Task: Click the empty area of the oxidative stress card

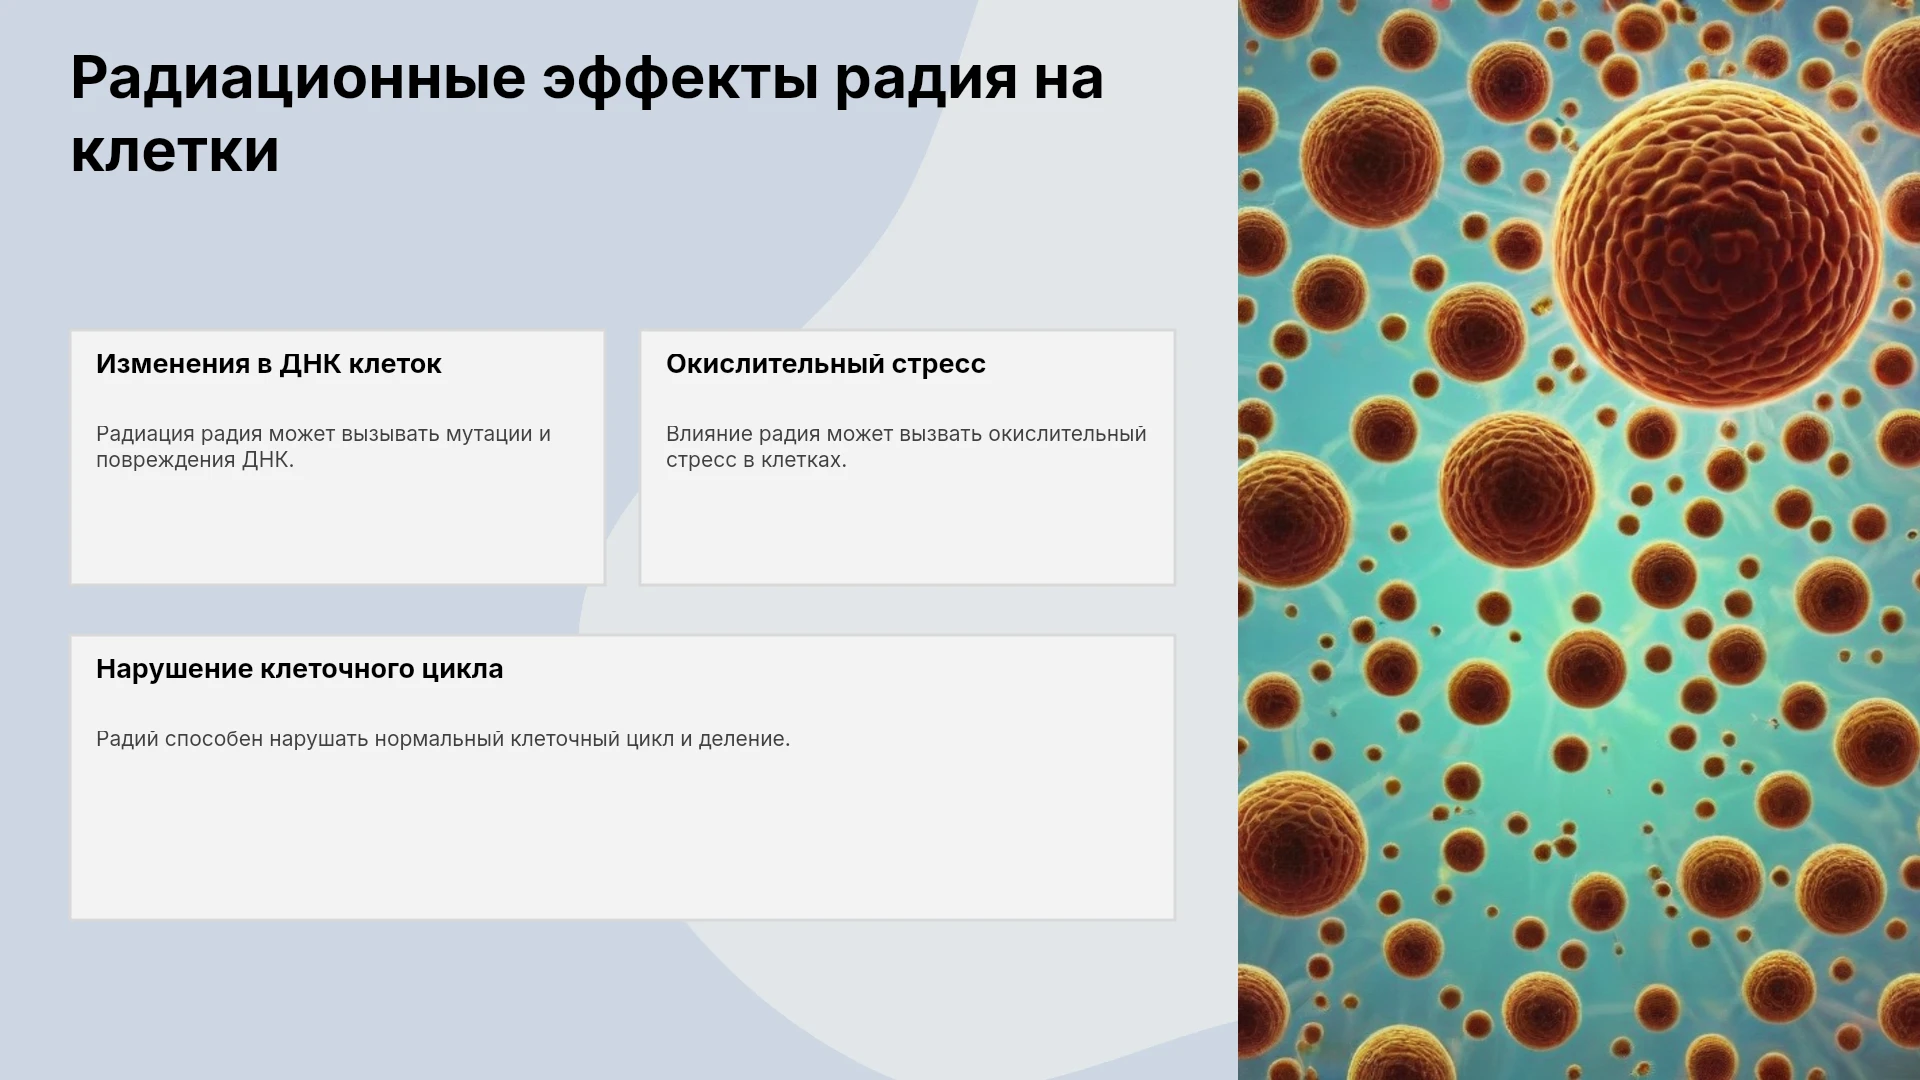Action: (x=907, y=530)
